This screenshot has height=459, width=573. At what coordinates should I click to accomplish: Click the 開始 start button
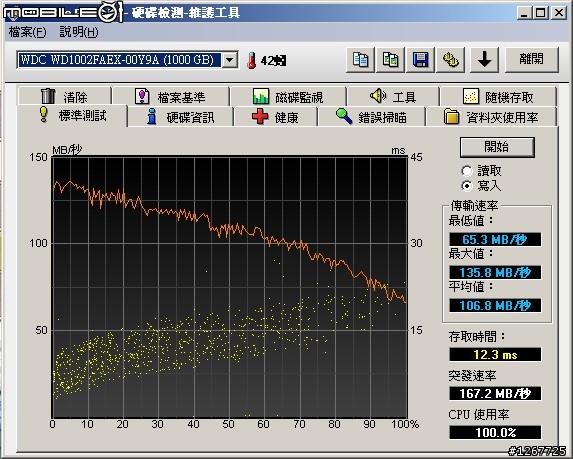click(497, 147)
